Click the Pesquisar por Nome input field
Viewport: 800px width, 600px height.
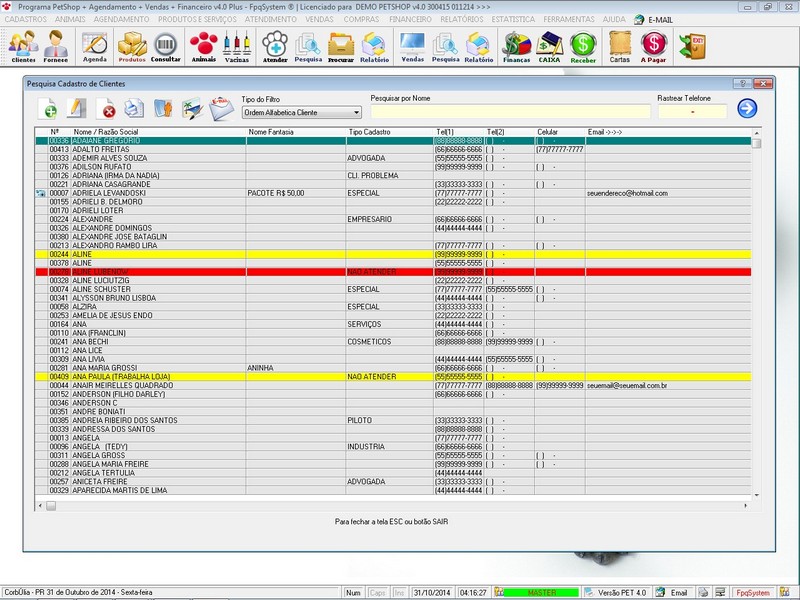(x=508, y=112)
